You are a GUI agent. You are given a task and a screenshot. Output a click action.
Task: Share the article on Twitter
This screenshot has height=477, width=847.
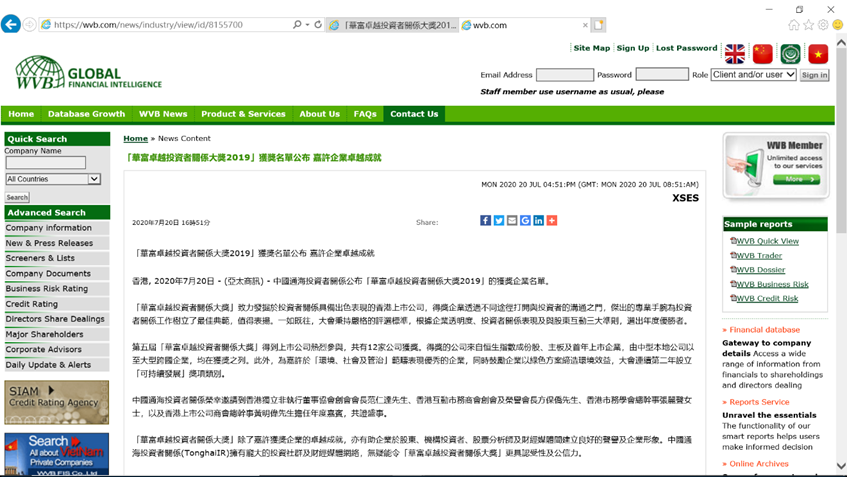point(499,220)
